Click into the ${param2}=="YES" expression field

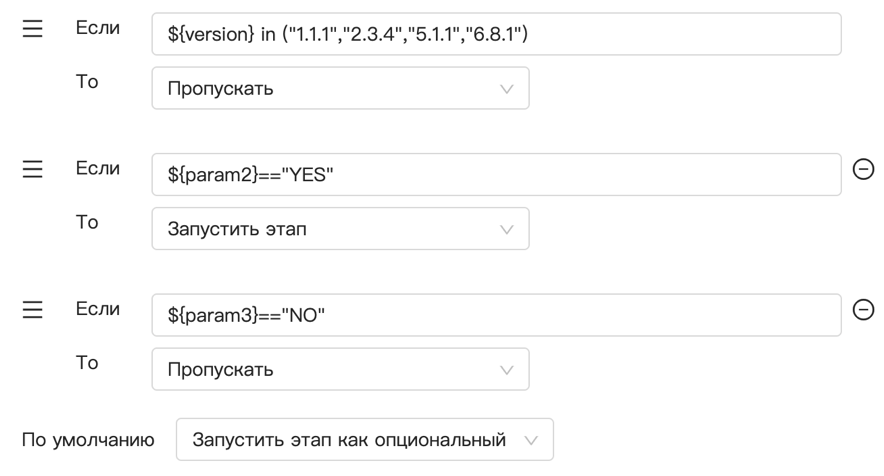[495, 175]
